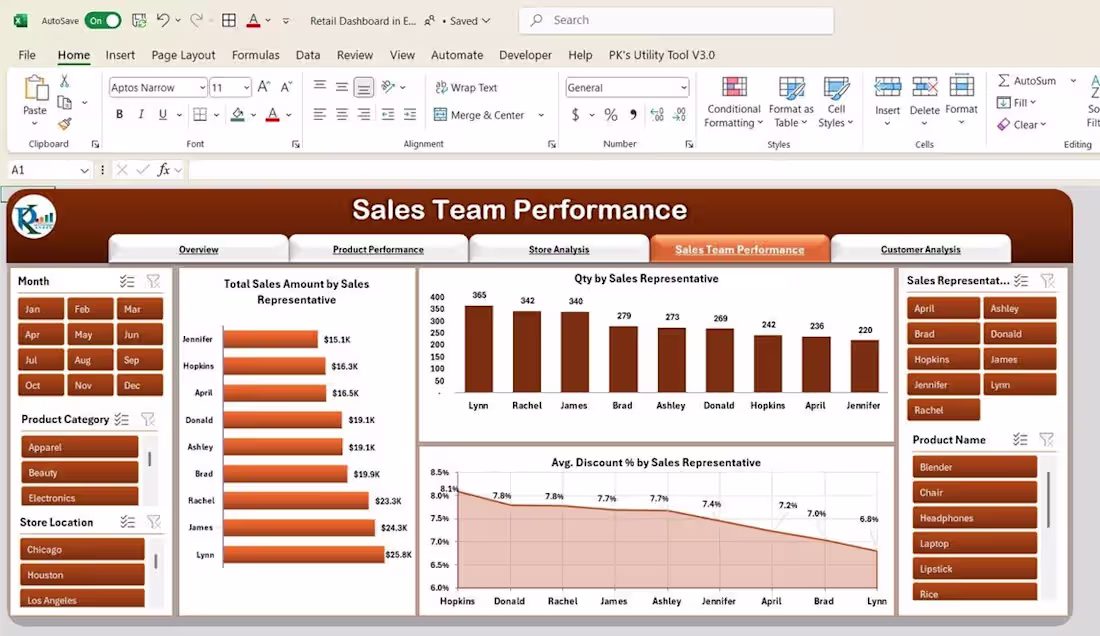
Task: Clear the Store Location slicer filter
Action: [x=154, y=521]
